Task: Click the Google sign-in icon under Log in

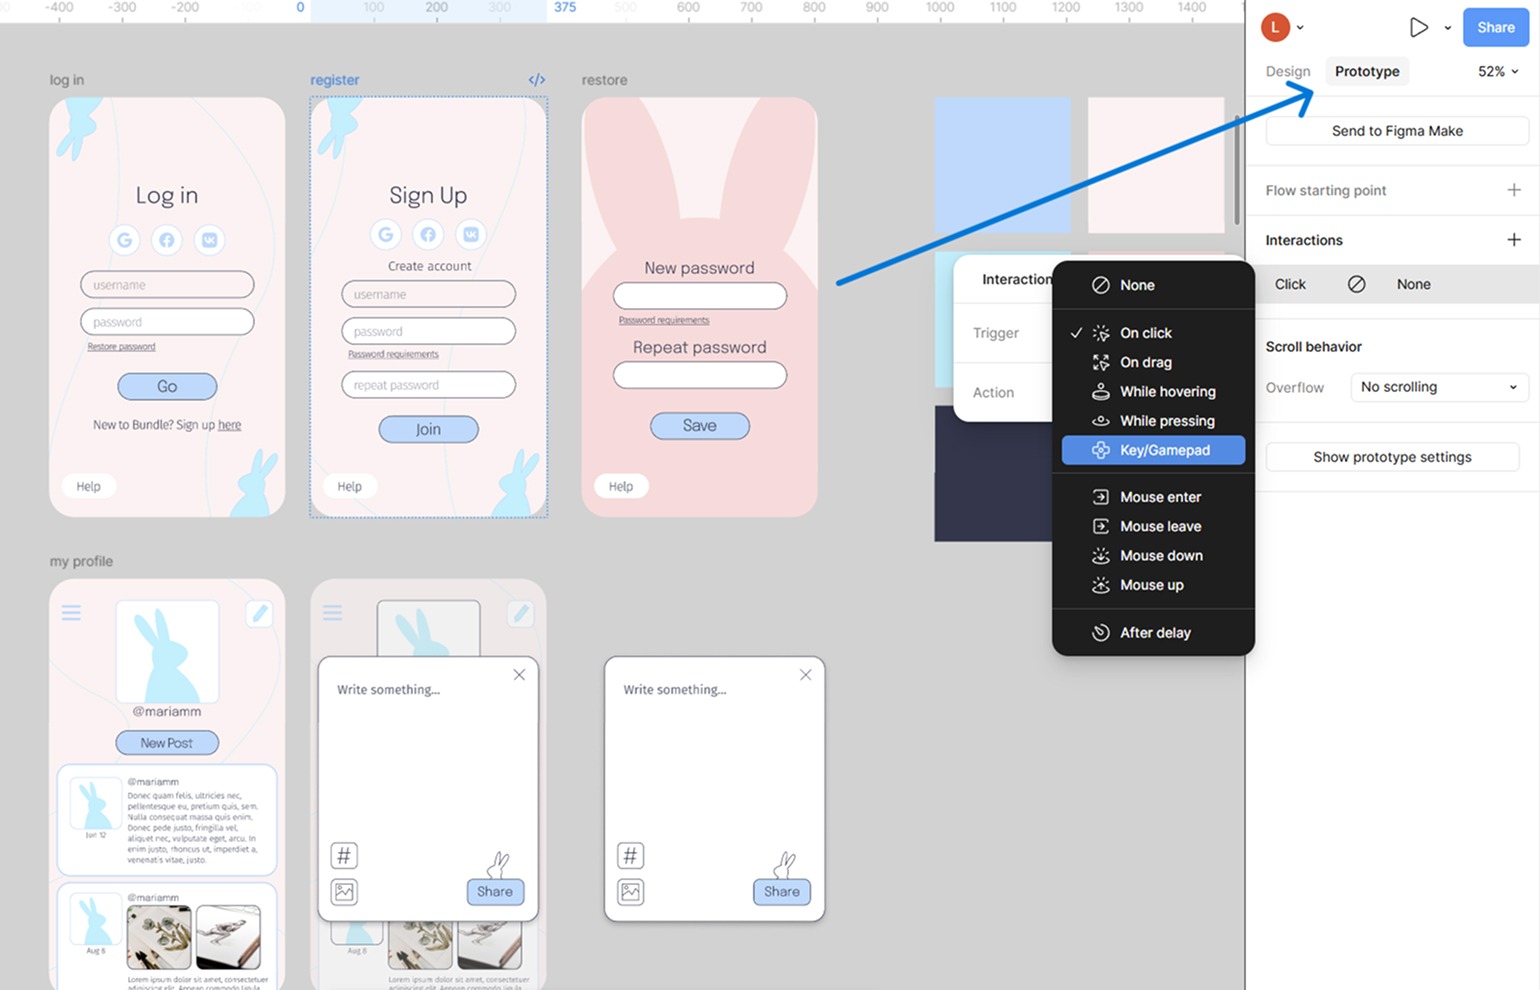Action: point(125,240)
